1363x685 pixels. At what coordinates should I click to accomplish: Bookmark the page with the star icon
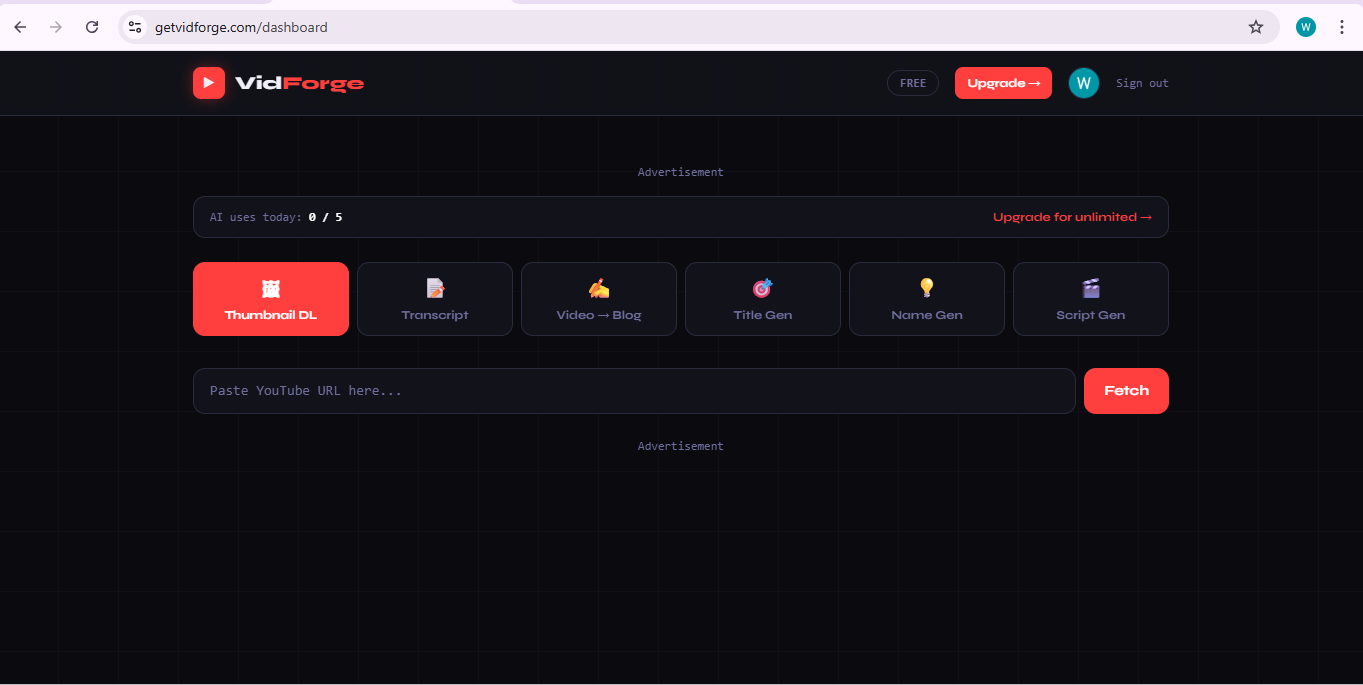pos(1255,27)
